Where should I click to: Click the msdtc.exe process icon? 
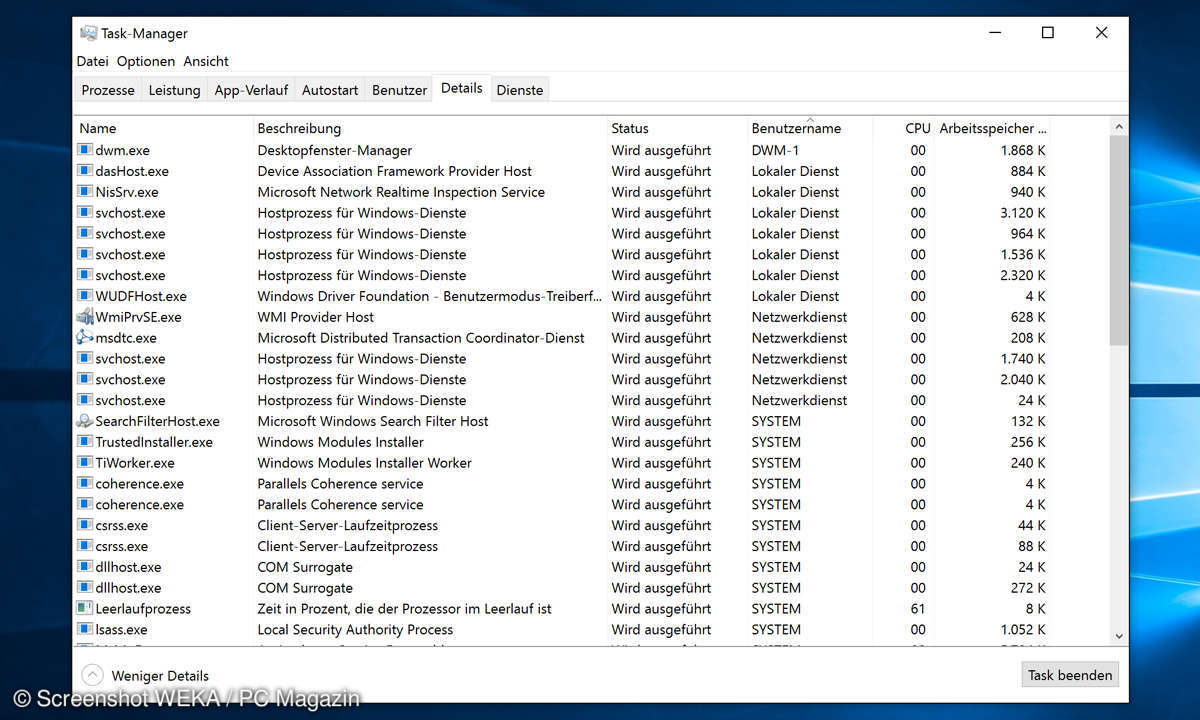point(86,338)
